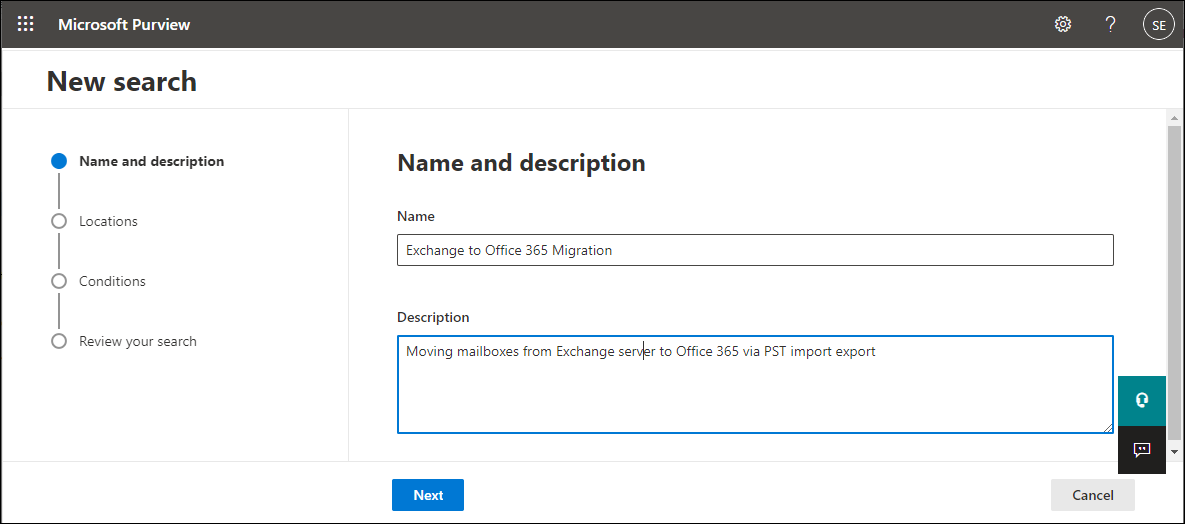Click the Description field label

433,317
